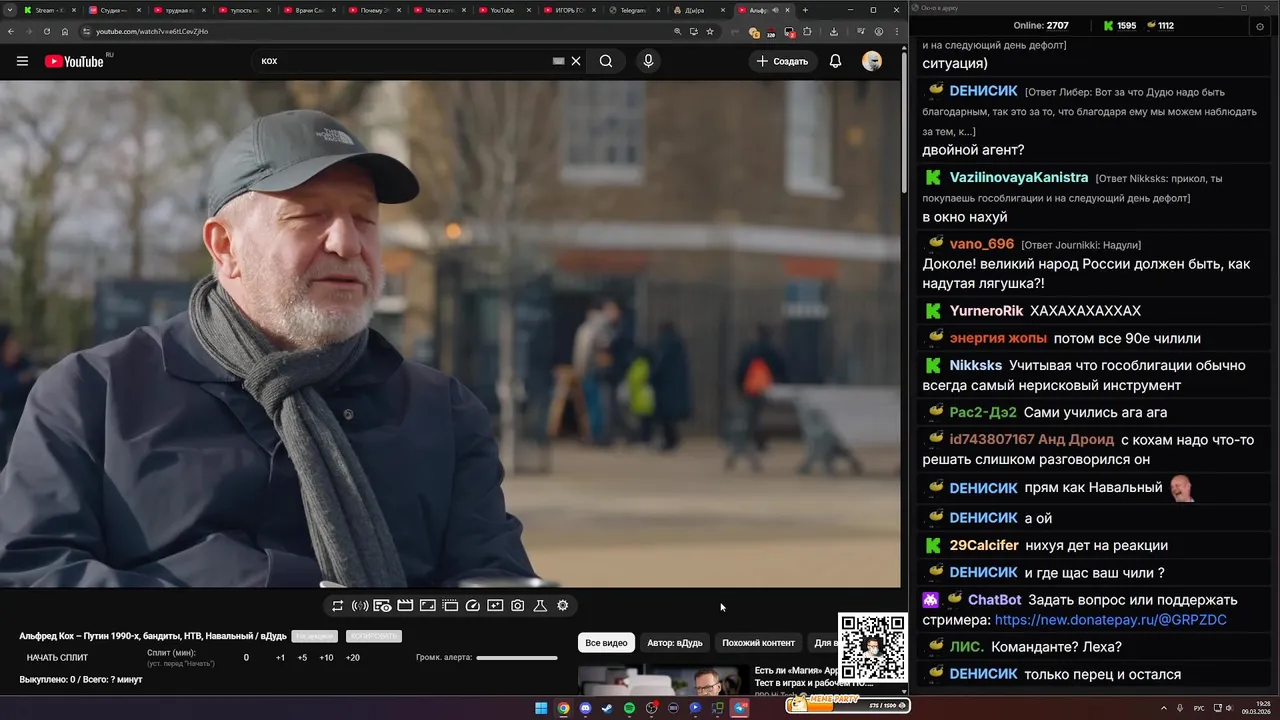Open the YouTube hamburger guide menu

click(x=22, y=61)
